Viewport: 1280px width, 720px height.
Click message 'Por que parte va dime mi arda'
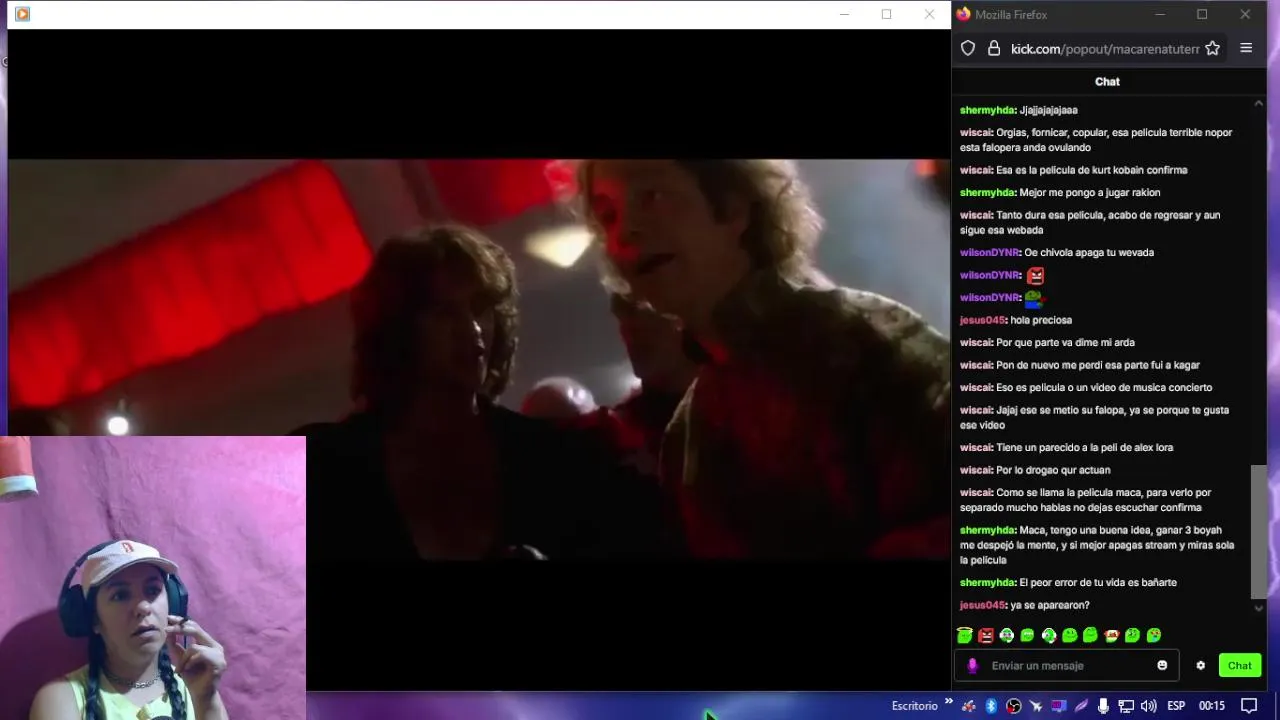click(1065, 342)
